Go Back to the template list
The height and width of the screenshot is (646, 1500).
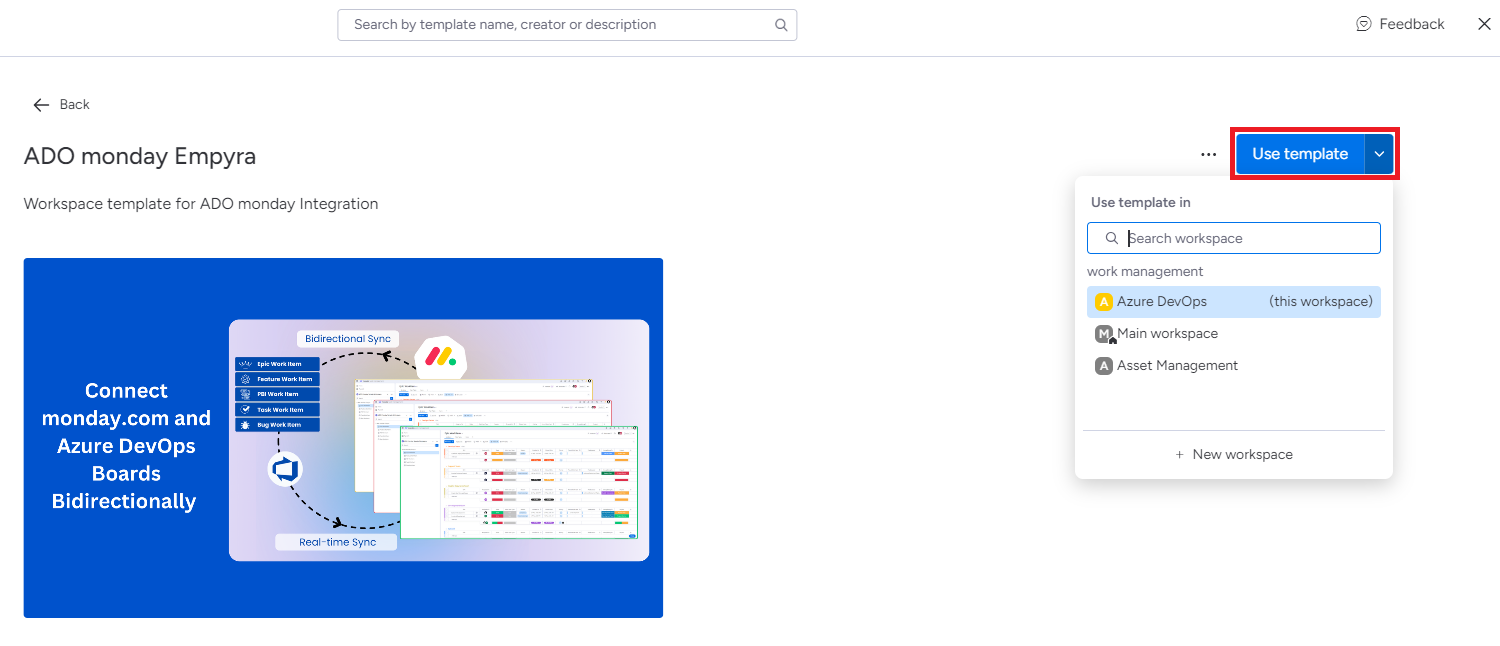click(x=62, y=104)
